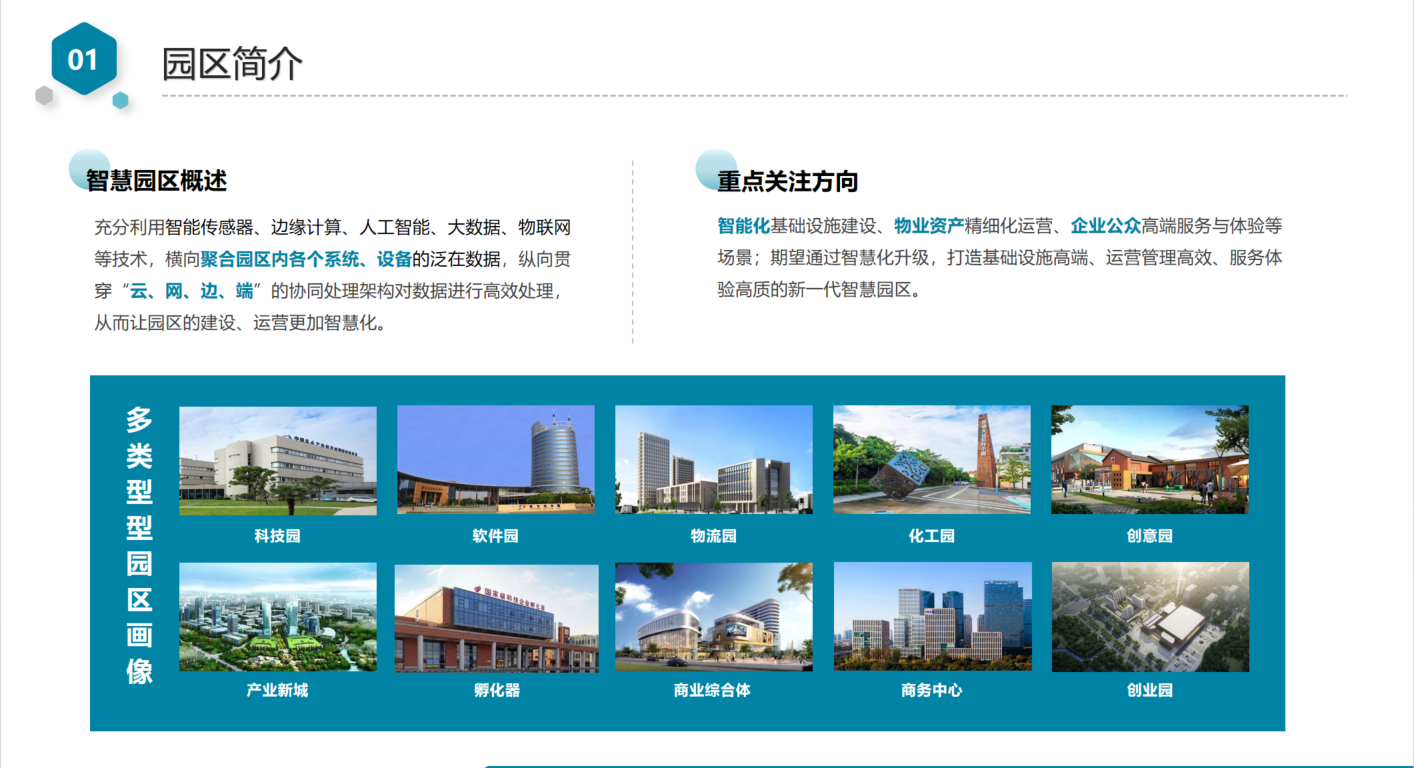Click the vertical 多类型园区画像 text
1414x768 pixels.
(139, 545)
